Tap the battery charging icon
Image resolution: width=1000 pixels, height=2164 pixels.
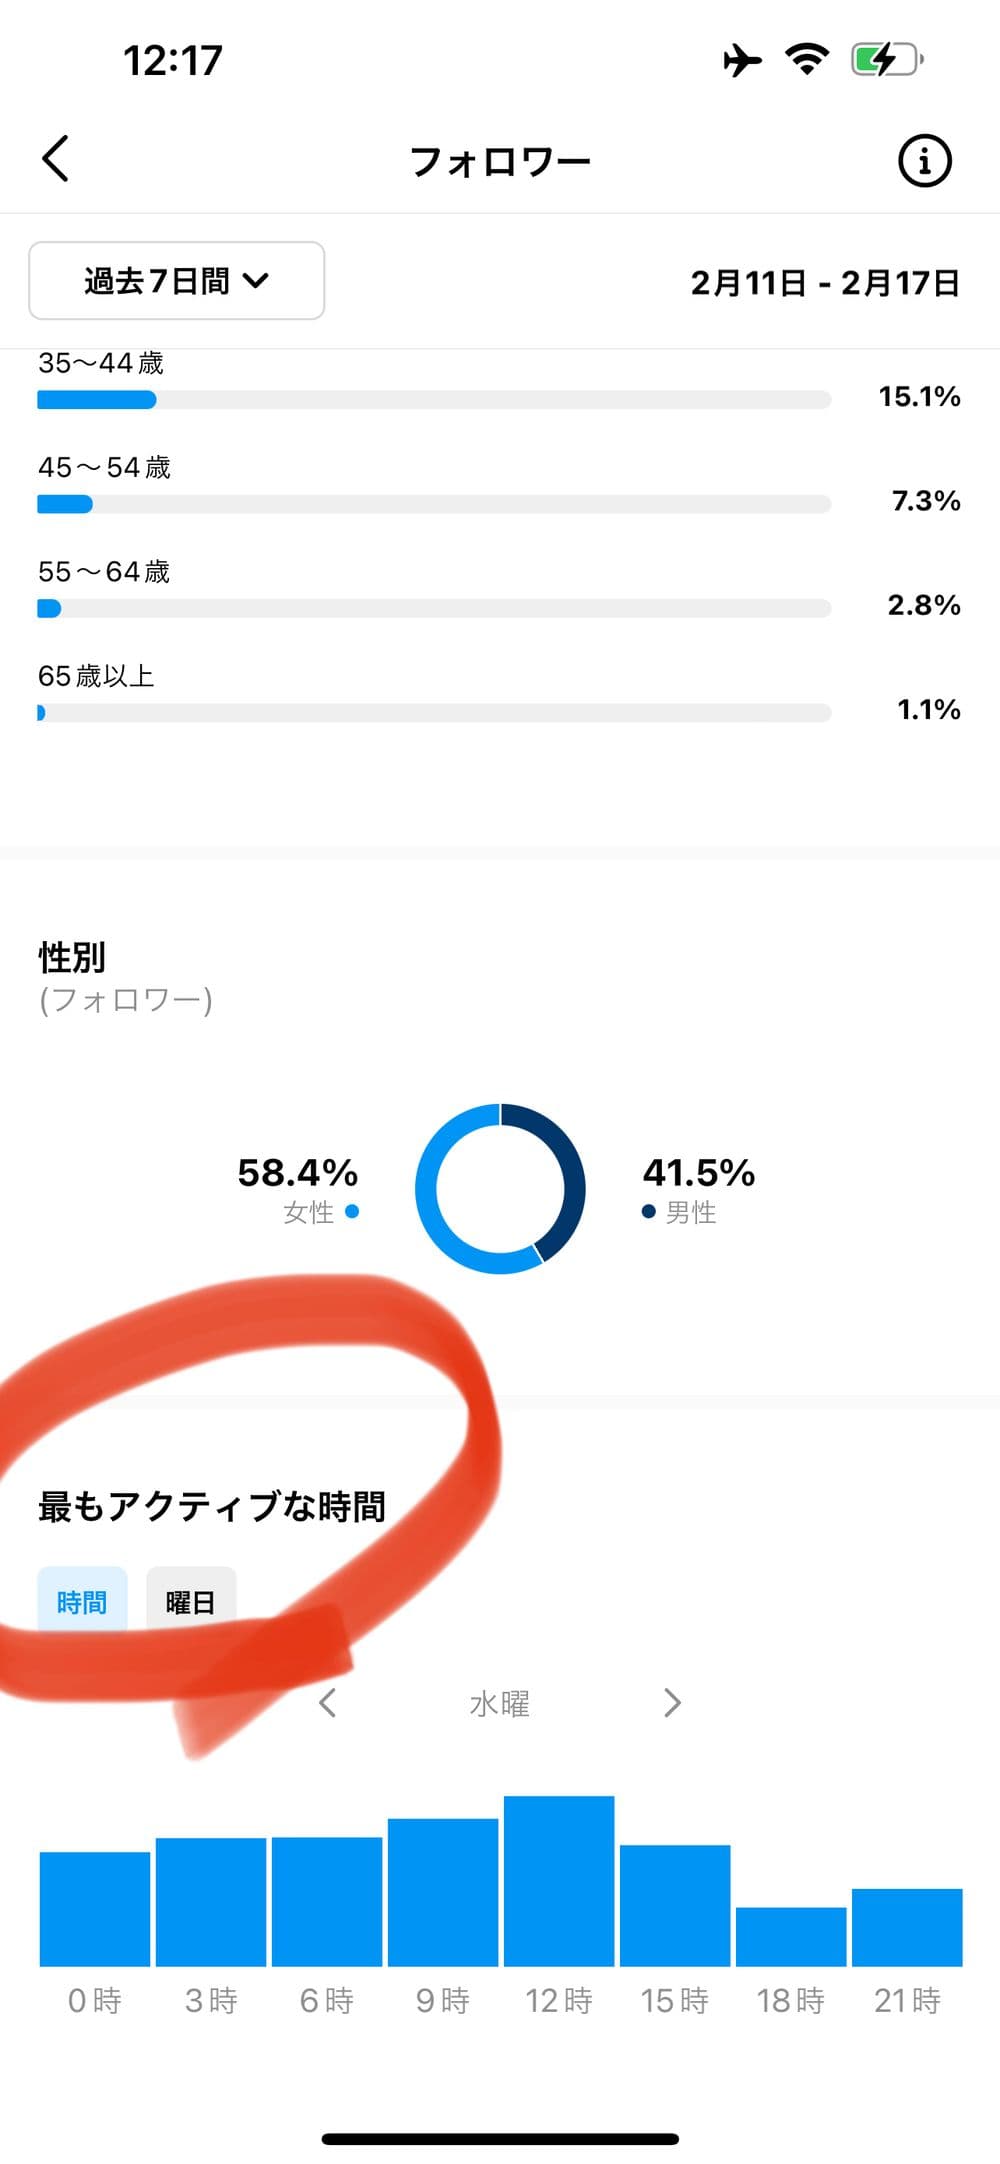coord(886,60)
